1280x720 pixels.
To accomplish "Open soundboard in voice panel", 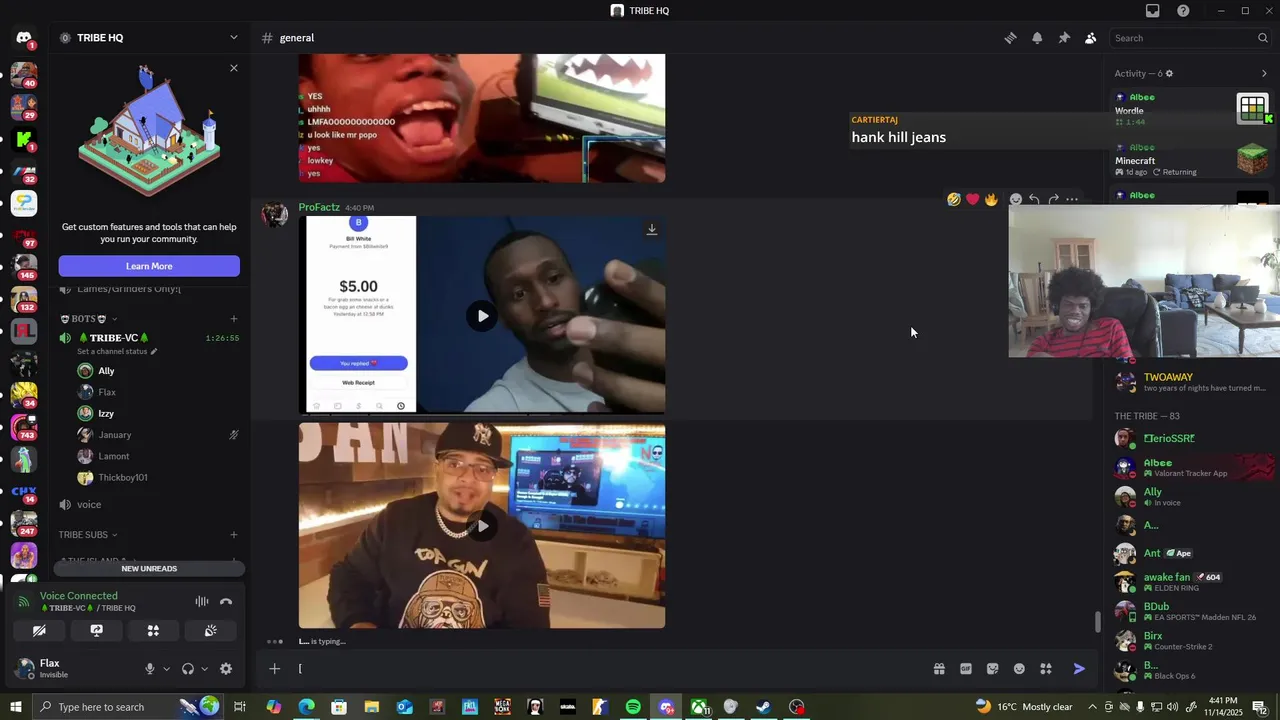I will [x=210, y=631].
